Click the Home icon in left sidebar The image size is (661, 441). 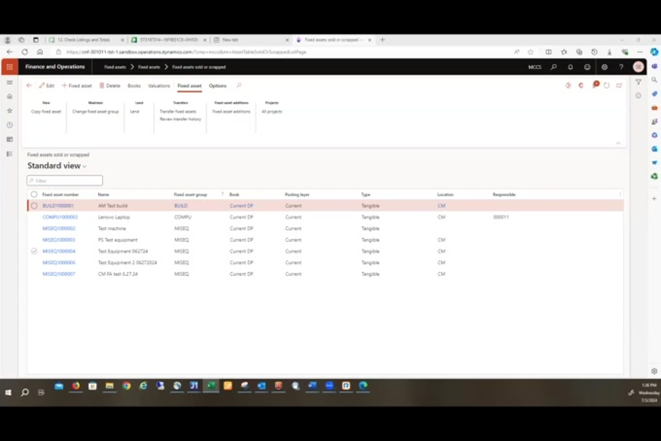10,97
